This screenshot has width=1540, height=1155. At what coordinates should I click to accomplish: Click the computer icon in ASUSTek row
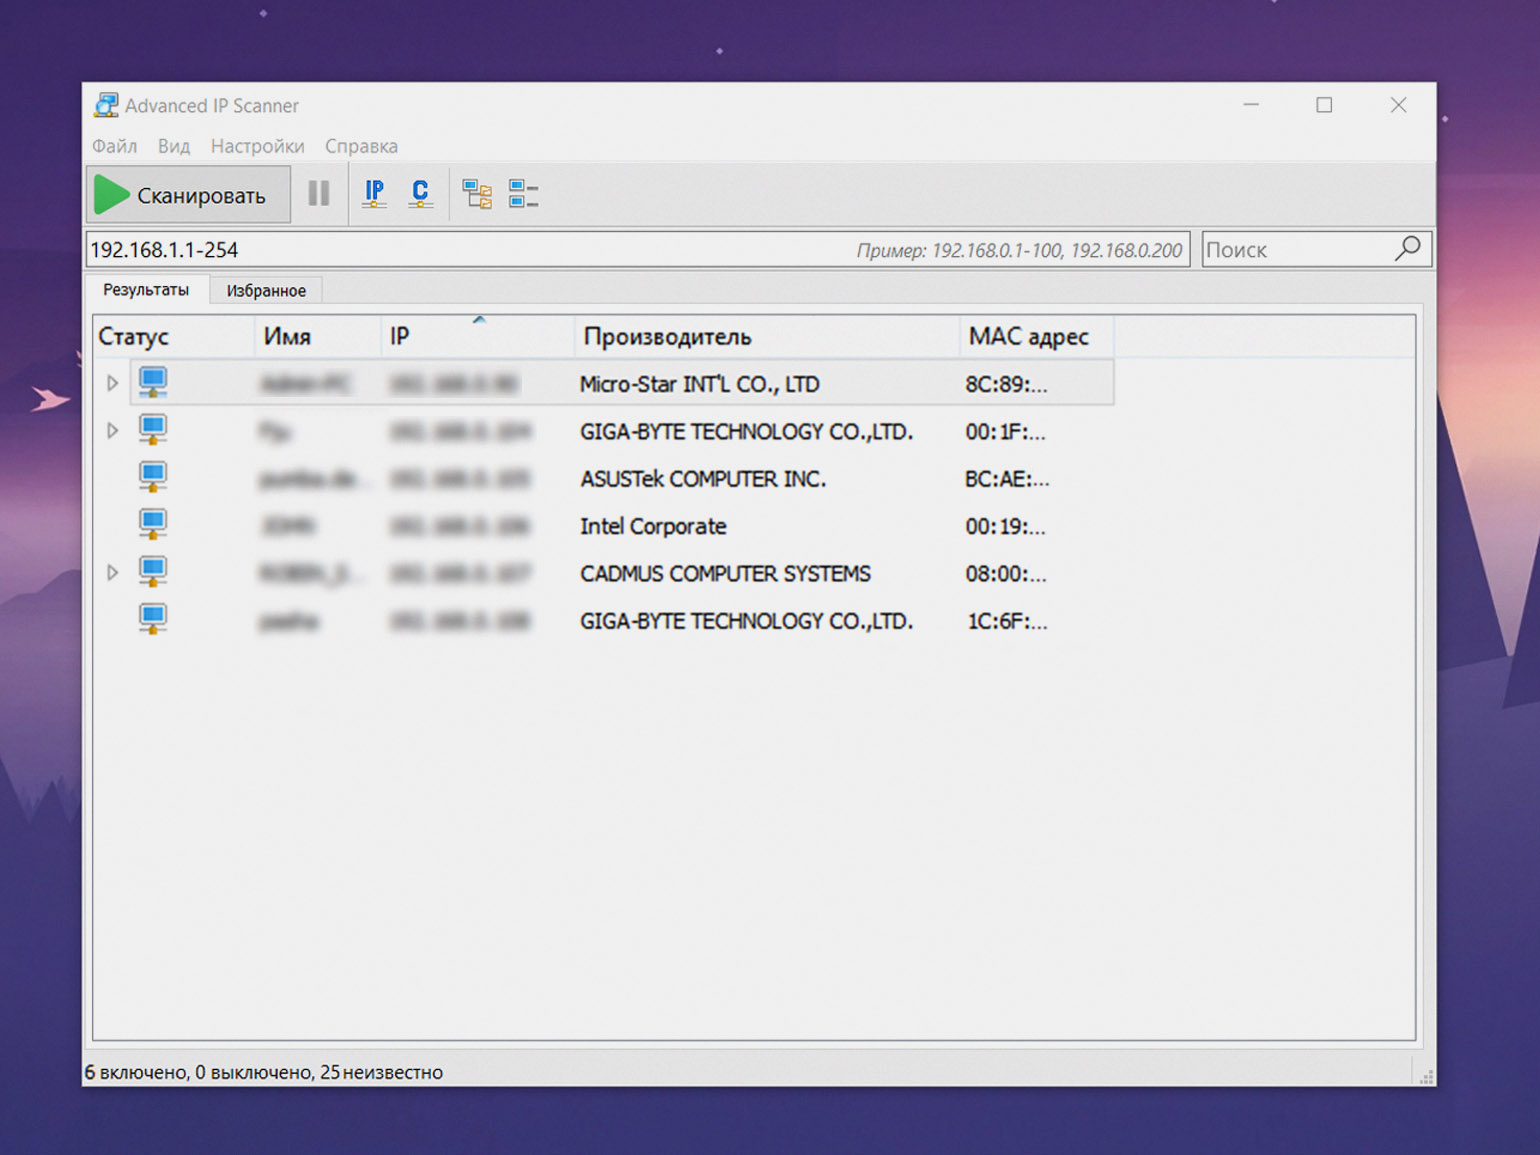[153, 477]
